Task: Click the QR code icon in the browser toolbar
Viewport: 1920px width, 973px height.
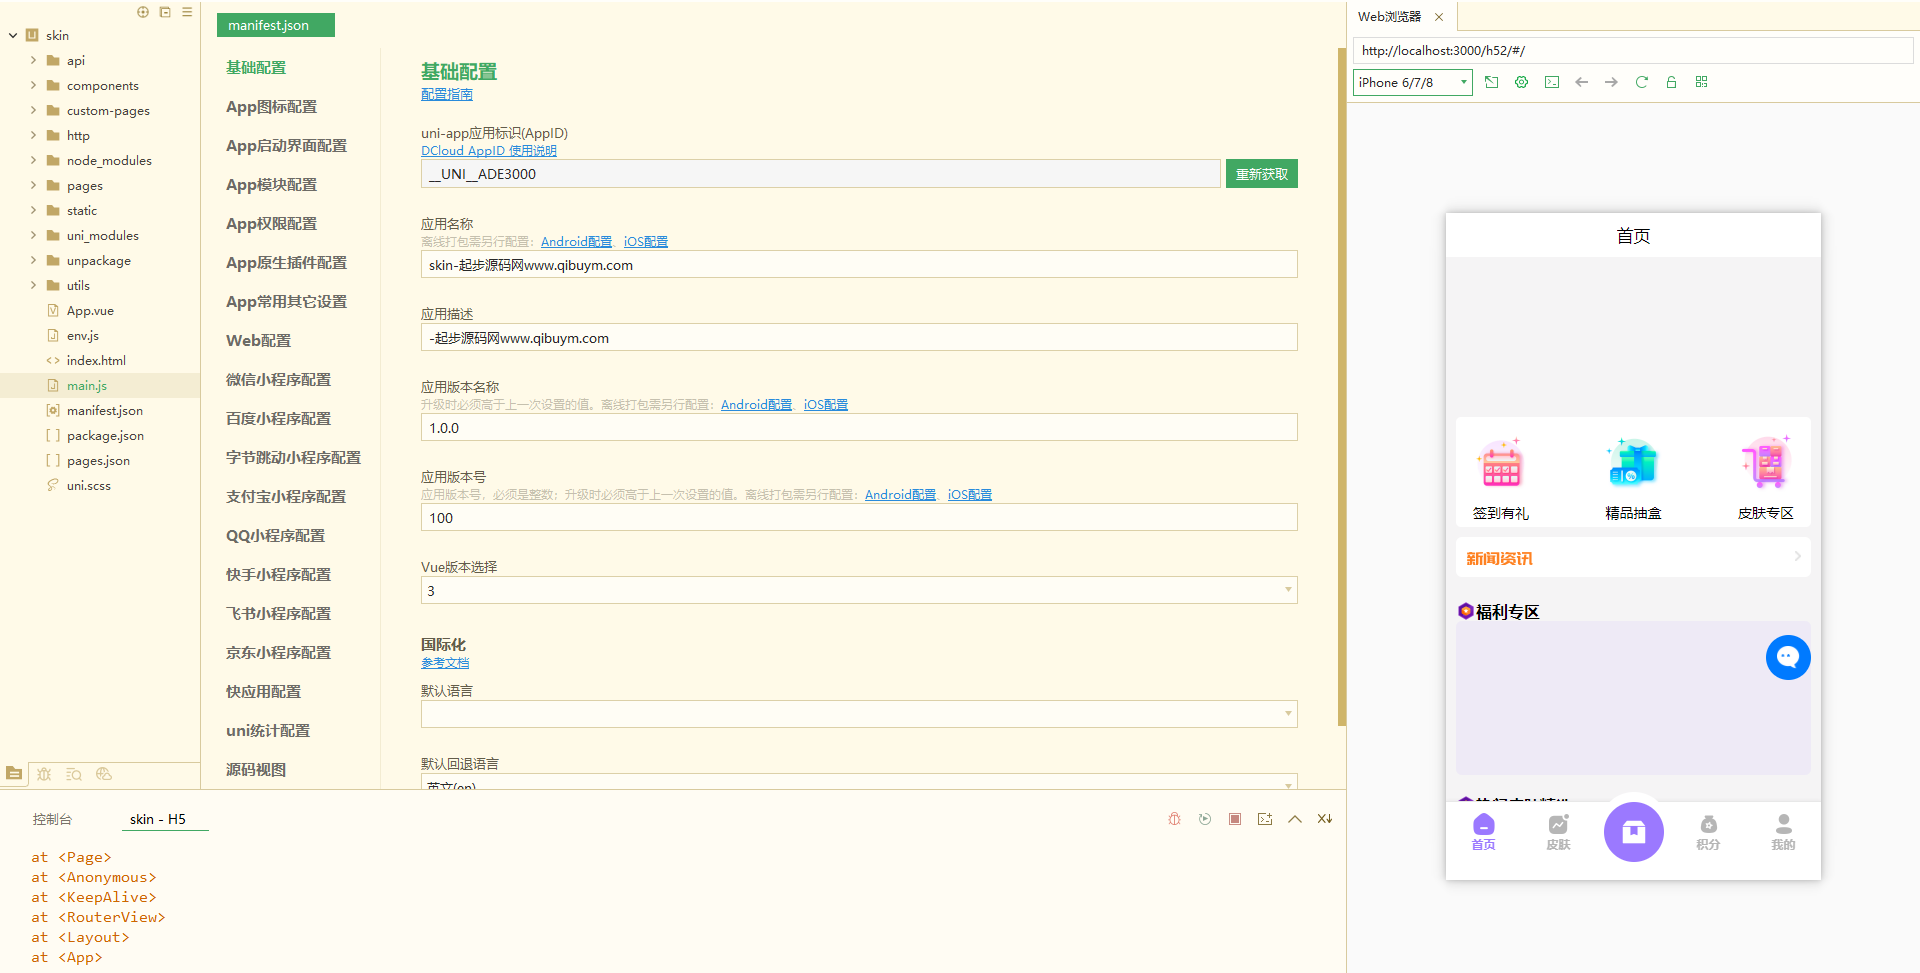Action: coord(1701,82)
